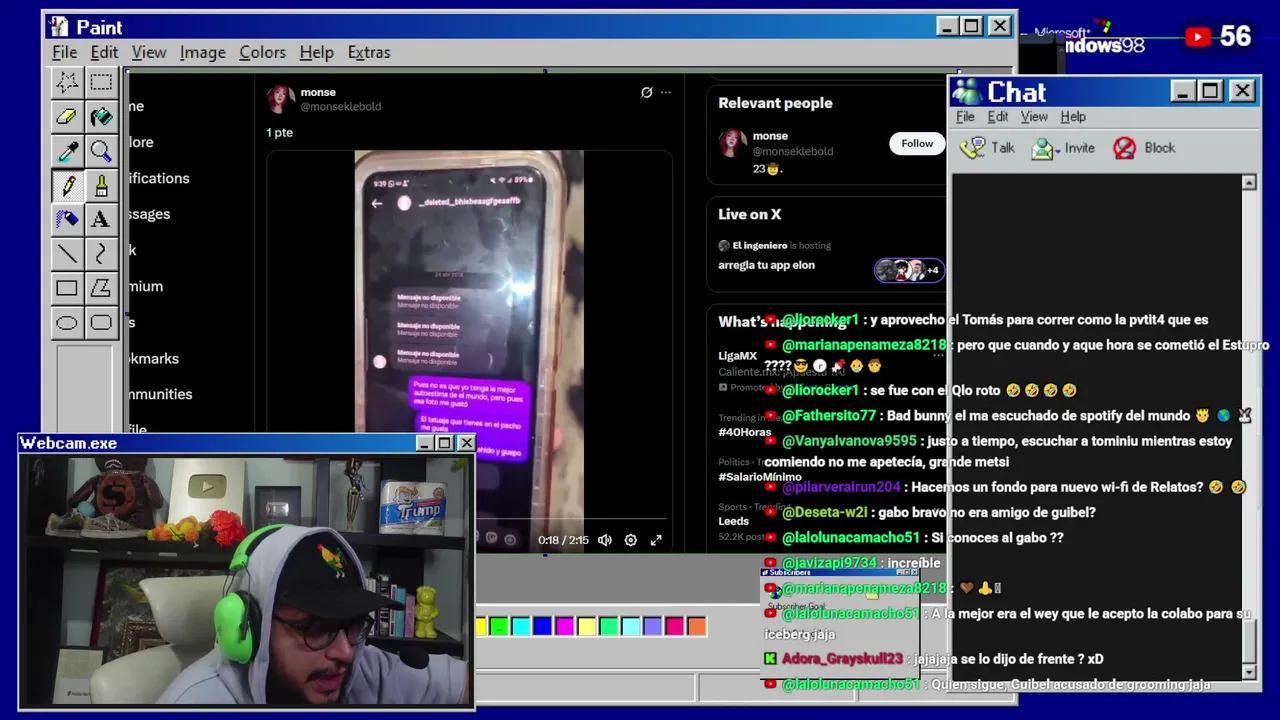Activate the Pick Color eyedropper tool
Screen dimensions: 1280x720
pyautogui.click(x=67, y=152)
